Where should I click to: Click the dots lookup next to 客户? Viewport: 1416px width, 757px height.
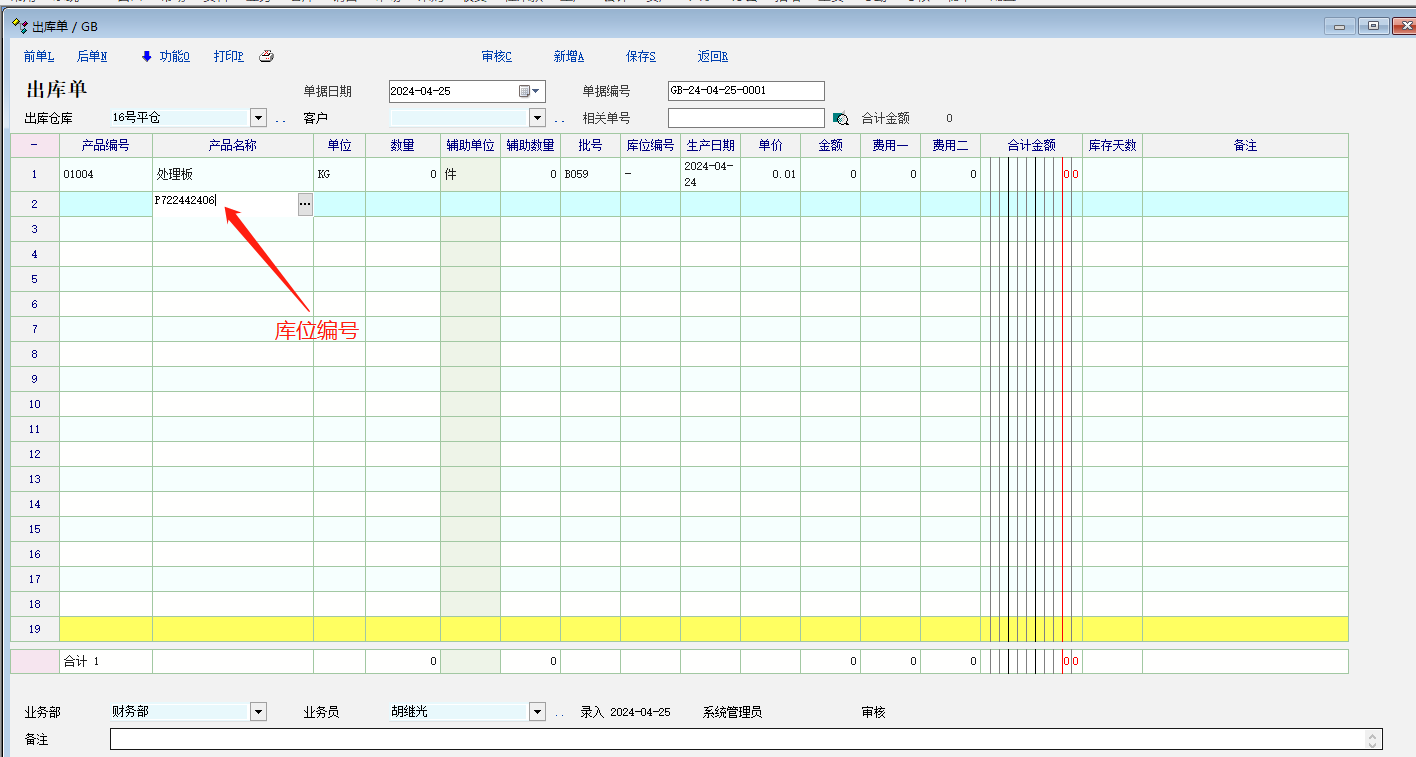[x=559, y=119]
